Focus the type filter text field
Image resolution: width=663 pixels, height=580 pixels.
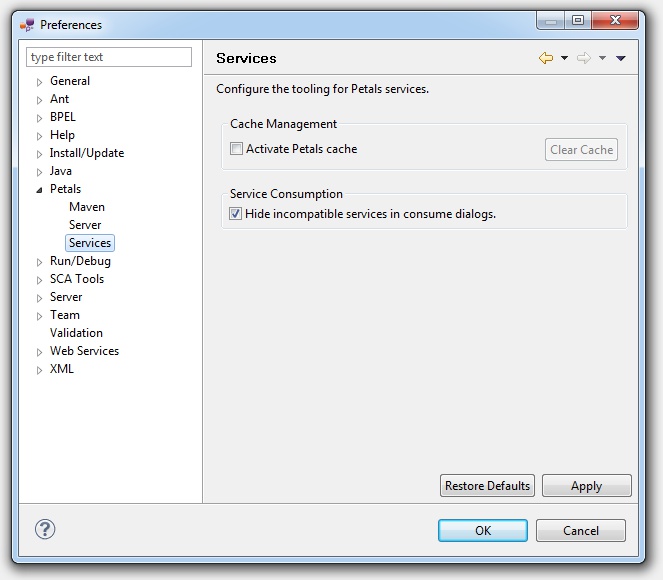[108, 57]
